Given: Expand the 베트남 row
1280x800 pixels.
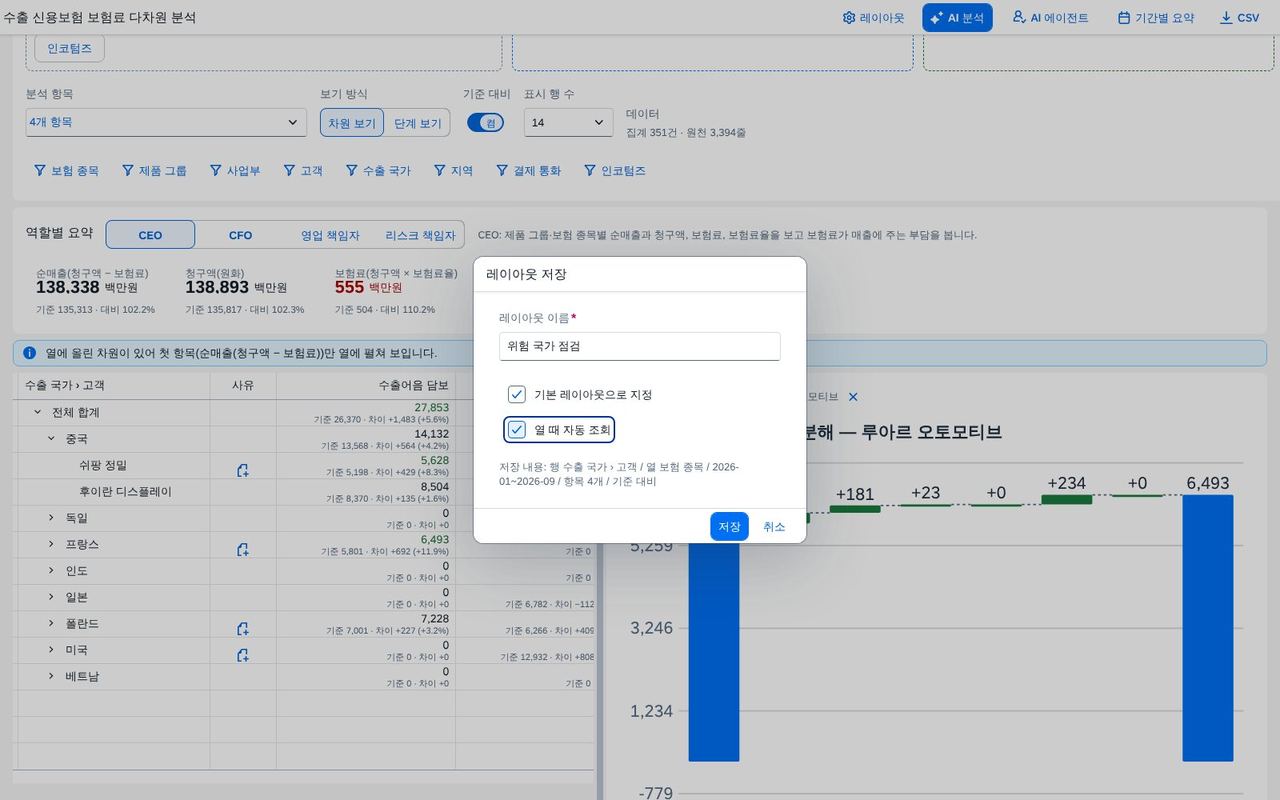Looking at the screenshot, I should [x=51, y=676].
